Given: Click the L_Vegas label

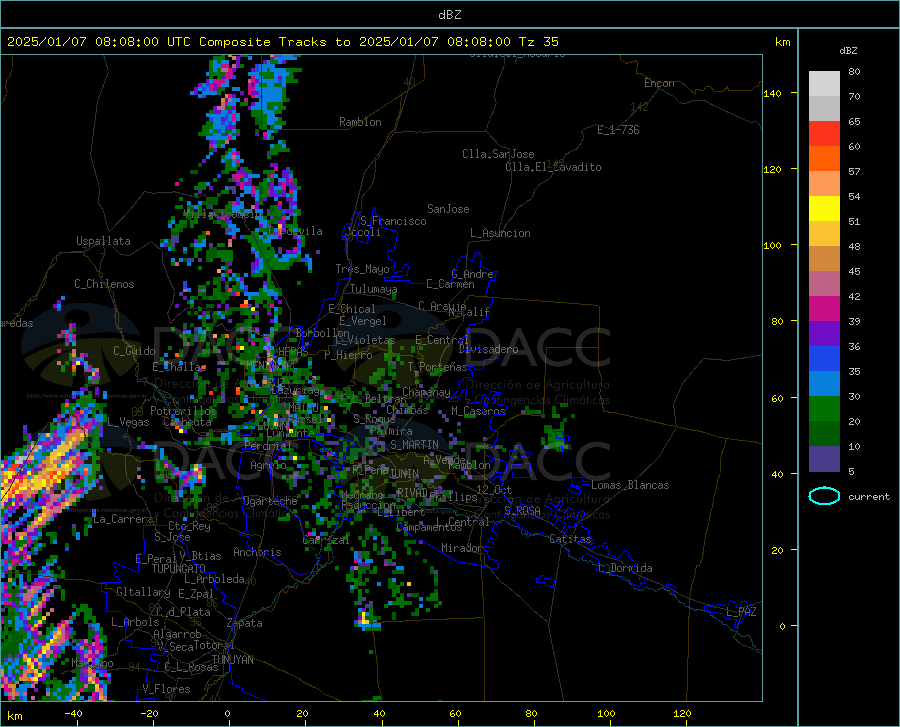Looking at the screenshot, I should coord(128,422).
